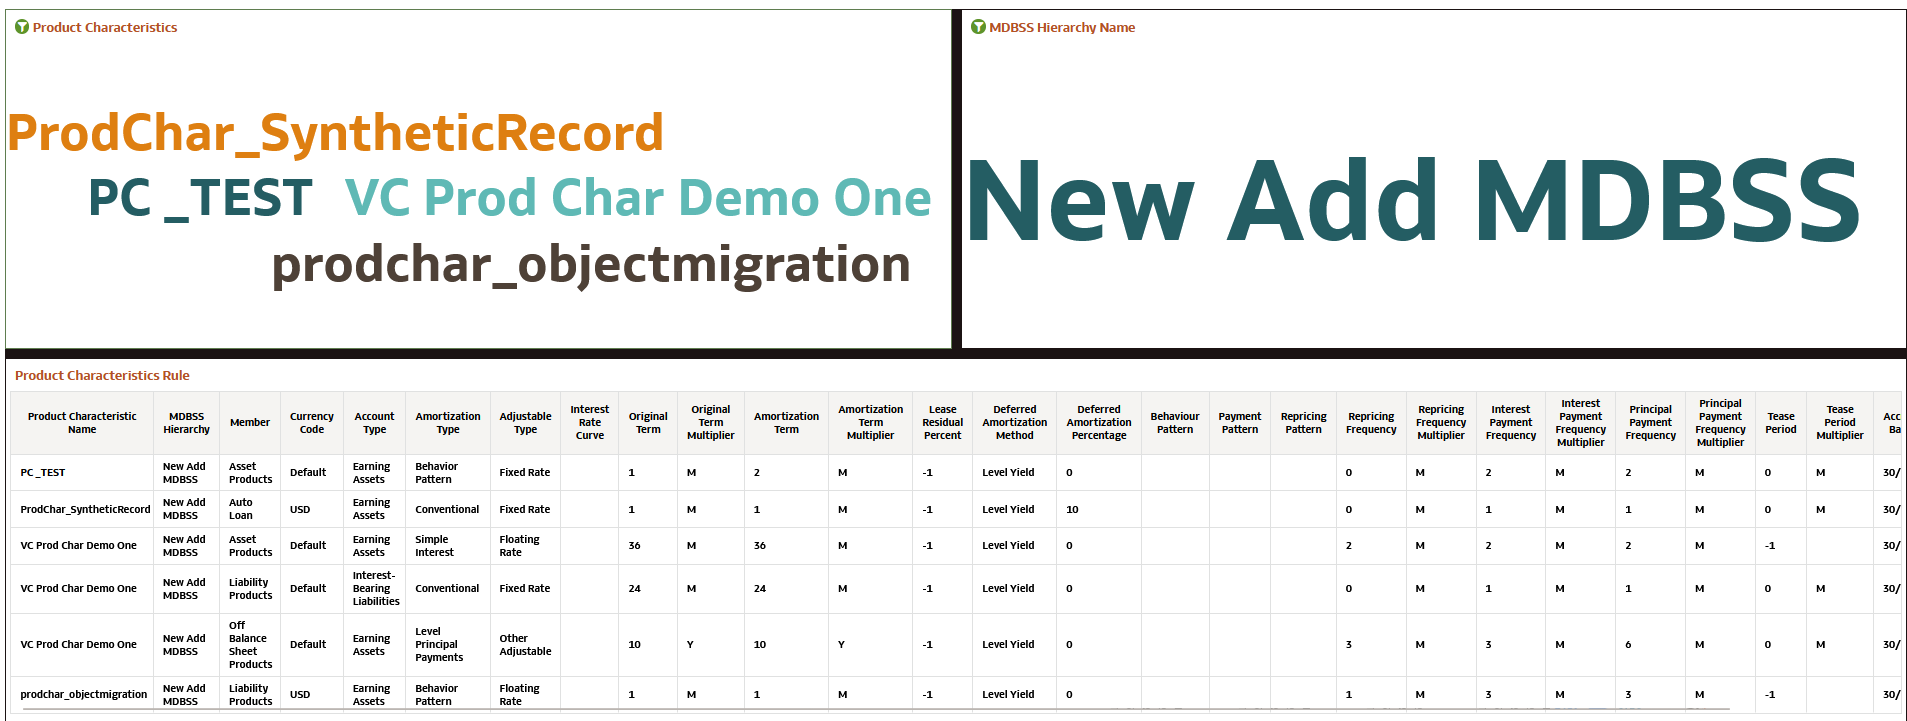Click the Original Term column header
1907x721 pixels.
648,423
